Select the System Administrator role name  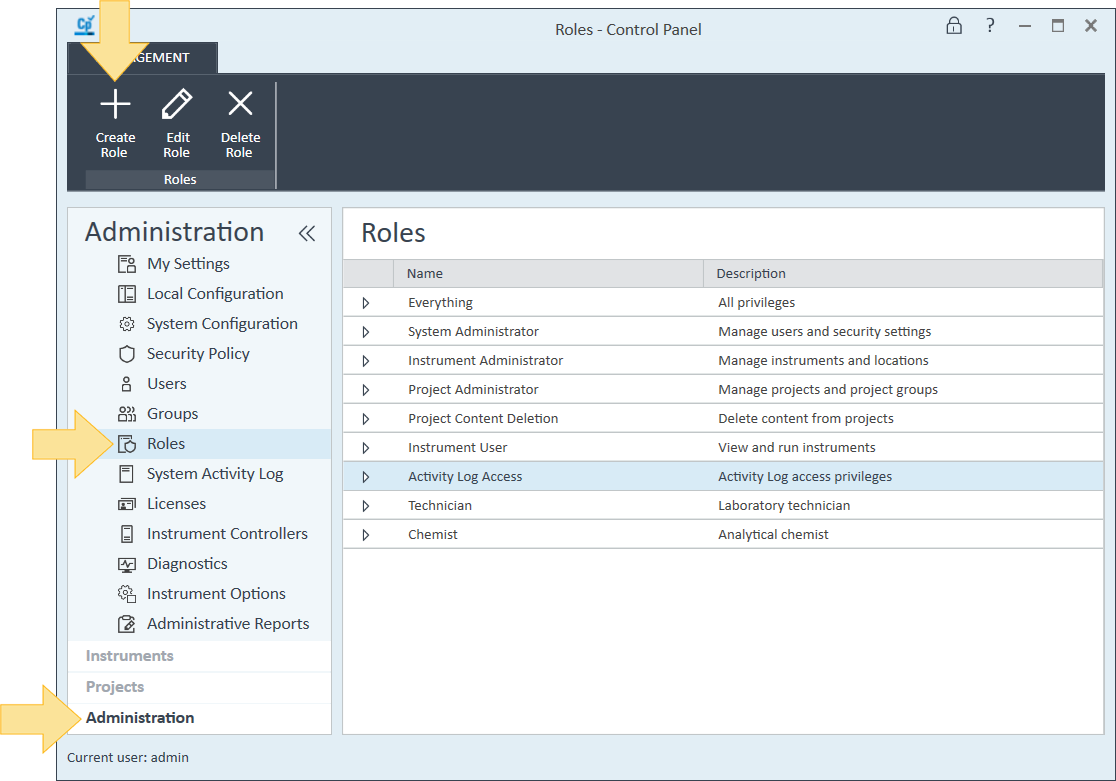click(x=473, y=332)
